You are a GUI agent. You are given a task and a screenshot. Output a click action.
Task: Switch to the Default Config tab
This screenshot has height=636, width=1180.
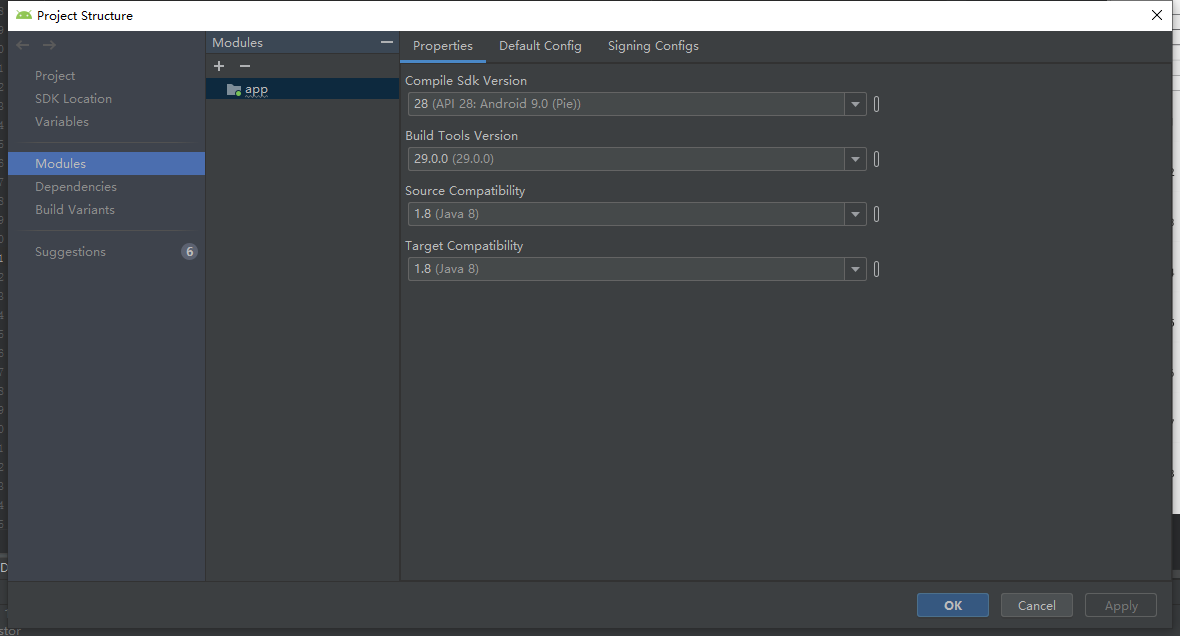click(540, 46)
